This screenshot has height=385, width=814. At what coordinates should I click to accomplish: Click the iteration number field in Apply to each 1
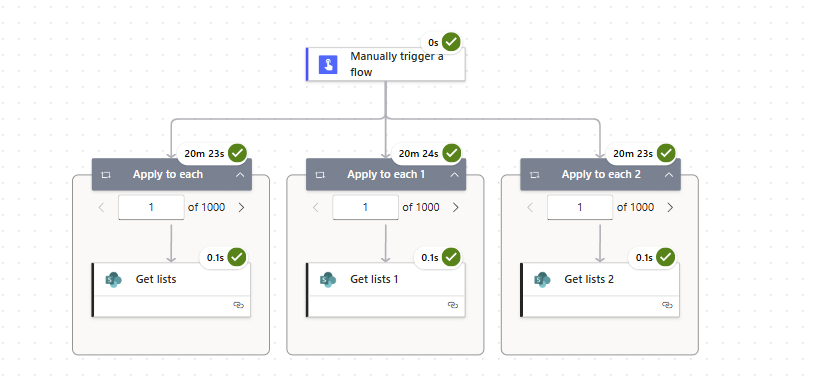tap(365, 208)
